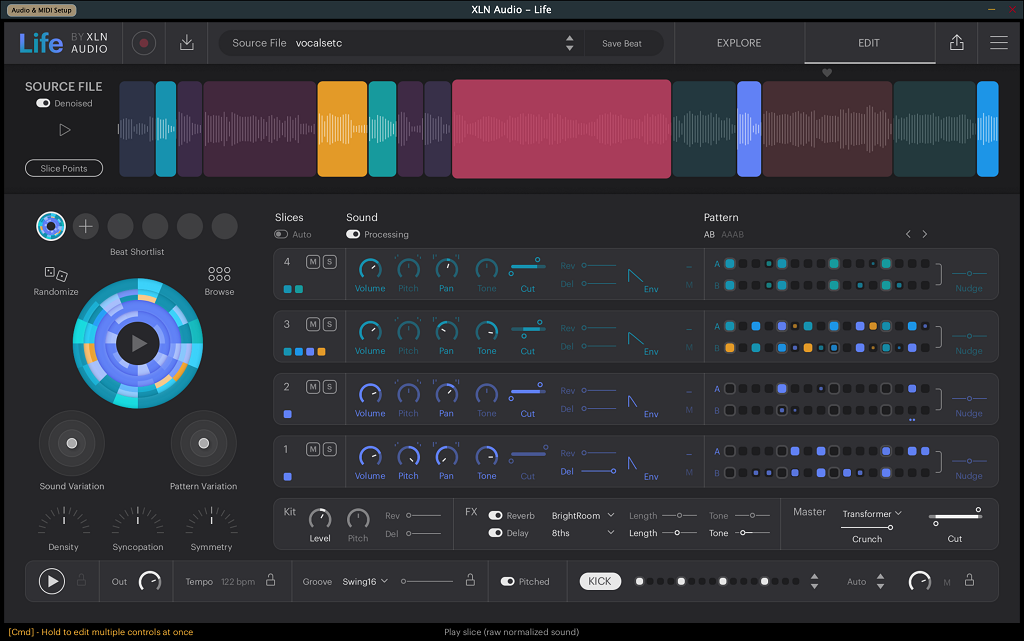Mute slice track 3
The height and width of the screenshot is (641, 1024).
[313, 324]
